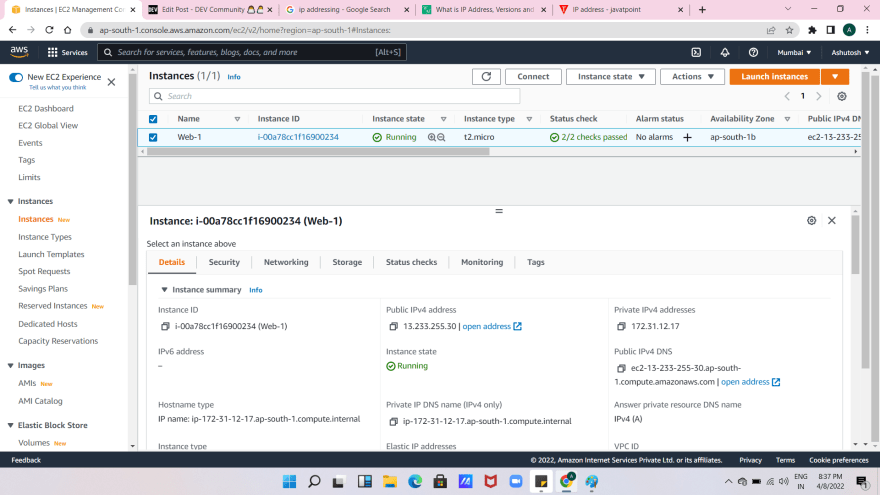Copy public IPv4 address 13.233.255.30

[x=393, y=326]
